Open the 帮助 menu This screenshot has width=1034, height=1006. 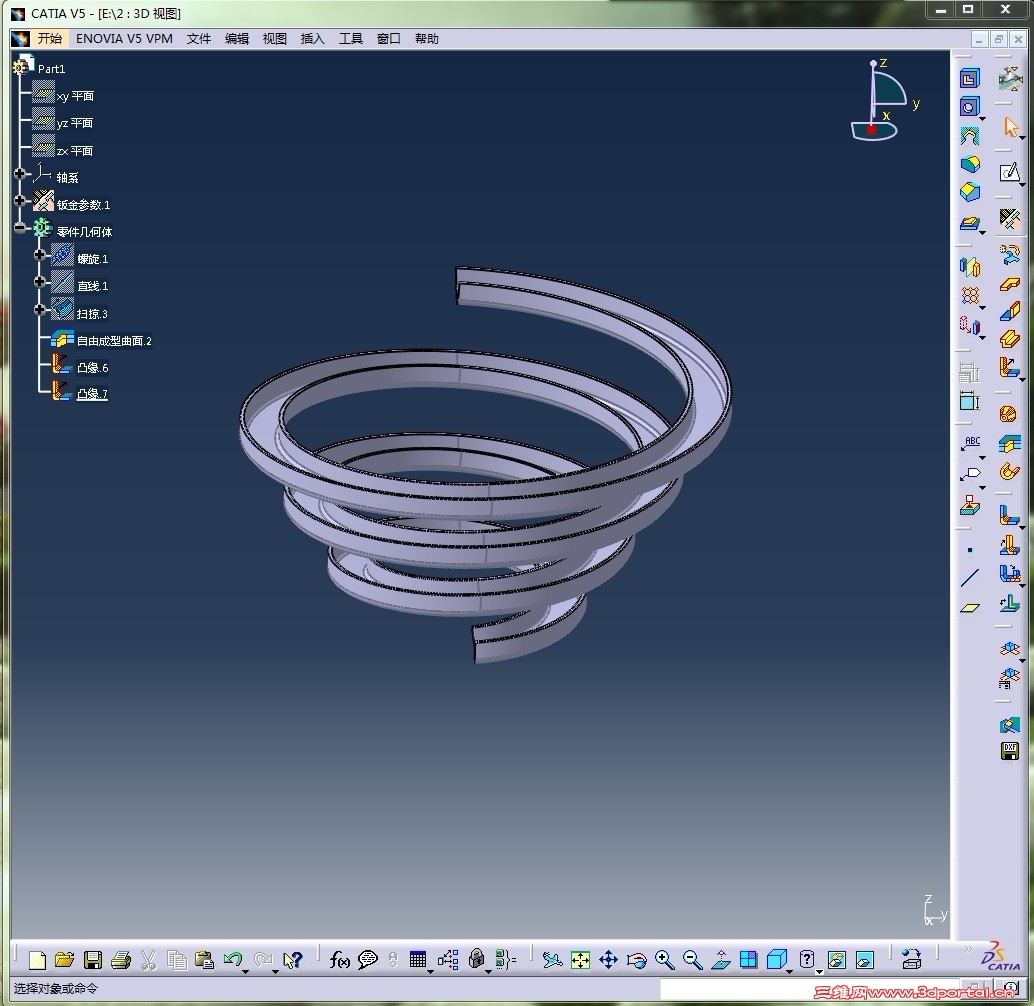(x=427, y=38)
